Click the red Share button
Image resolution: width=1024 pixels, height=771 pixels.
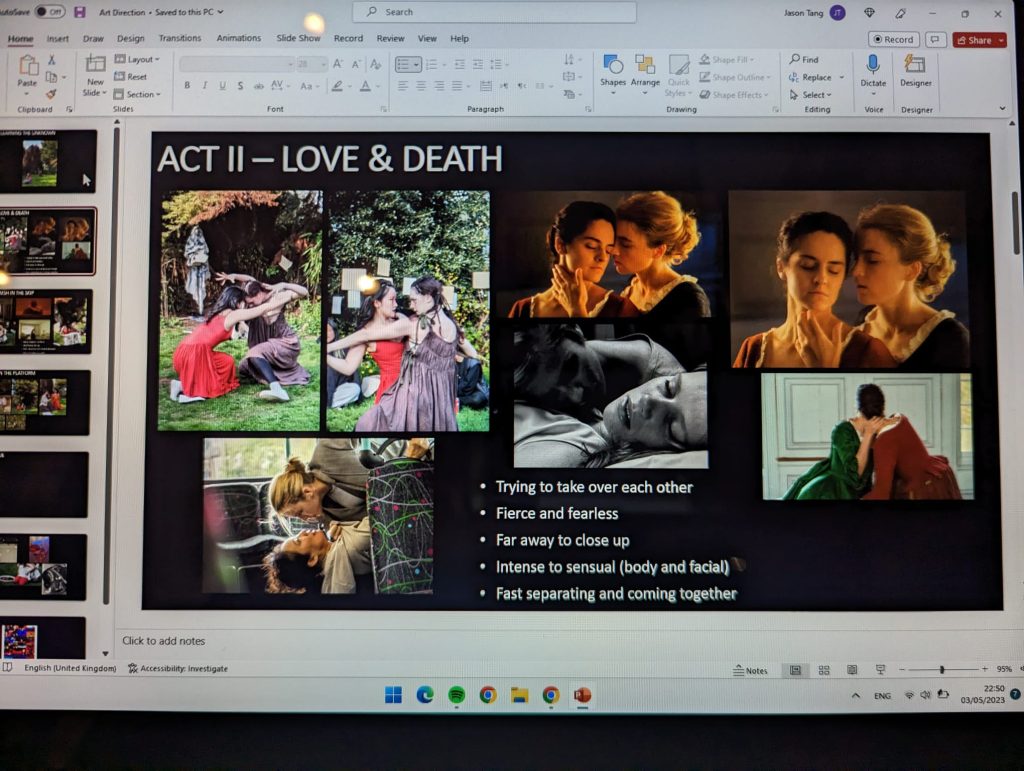pyautogui.click(x=978, y=40)
